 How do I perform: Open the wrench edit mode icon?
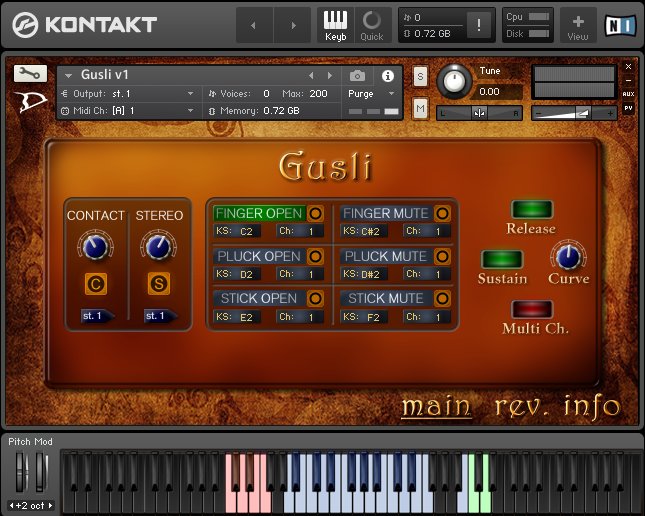[30, 74]
